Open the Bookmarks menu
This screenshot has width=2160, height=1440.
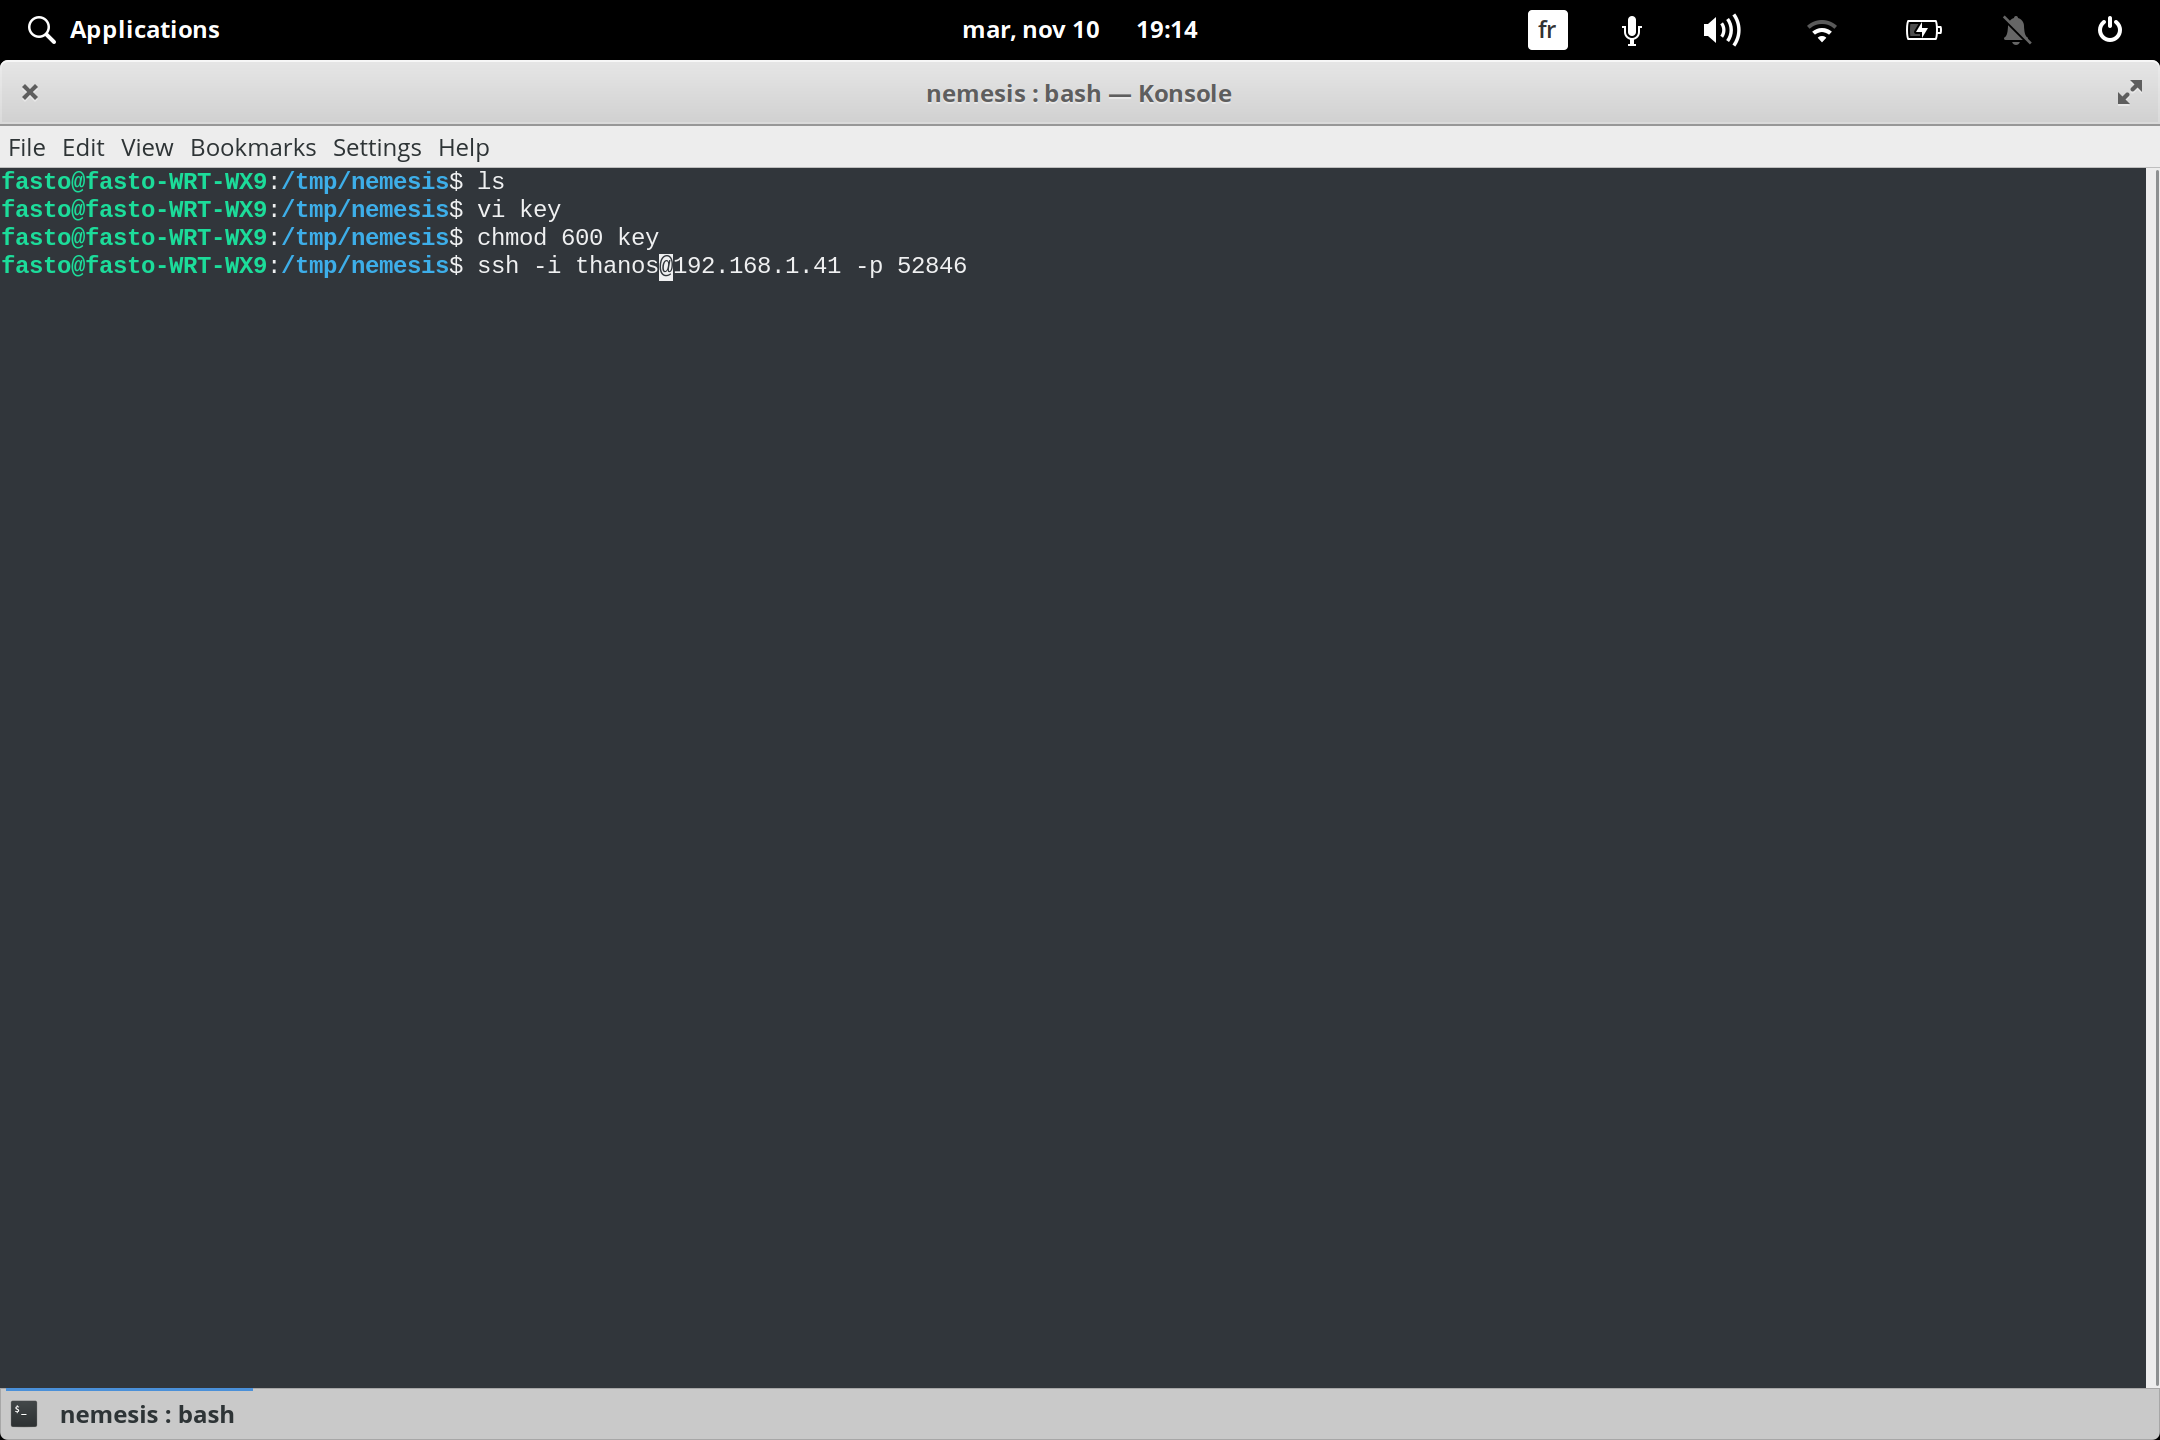click(252, 147)
